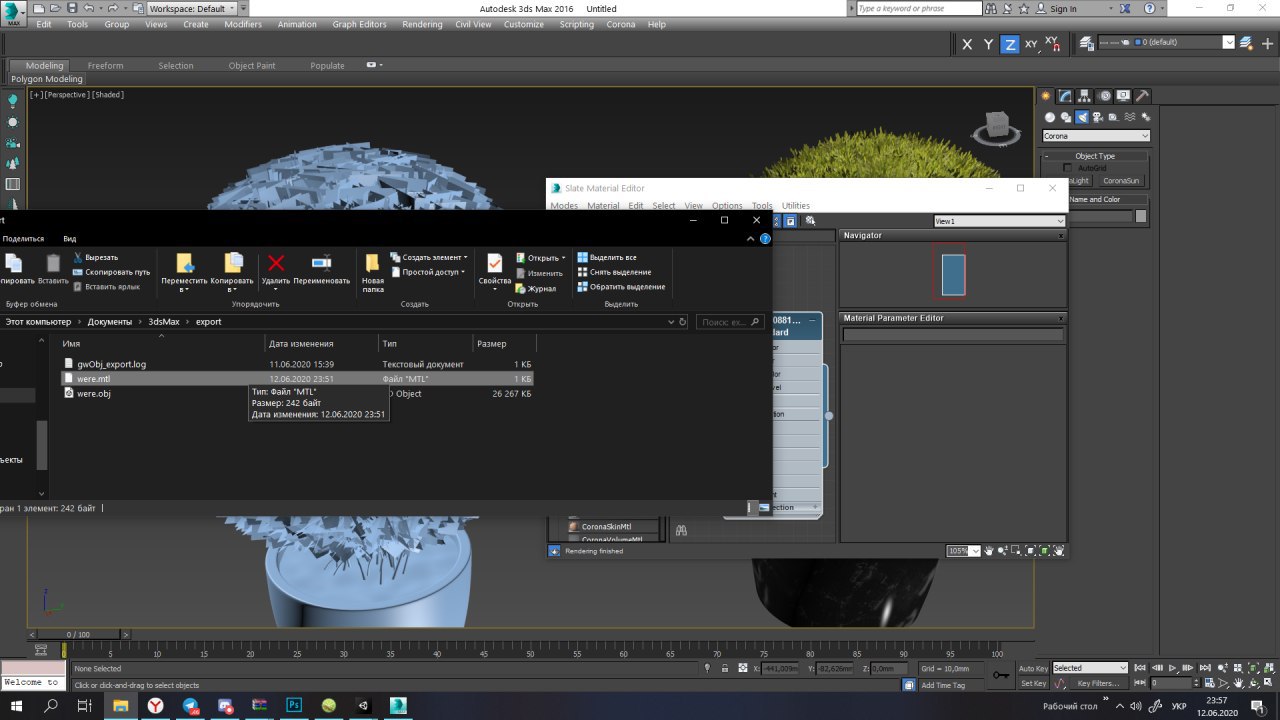Open the Manage Layers icon

[1087, 43]
